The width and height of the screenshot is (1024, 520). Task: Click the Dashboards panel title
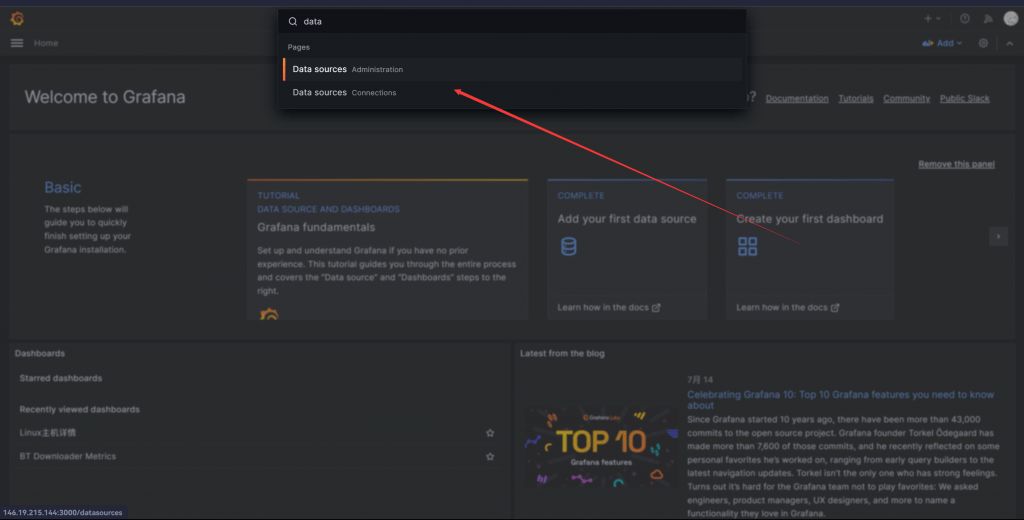[40, 353]
